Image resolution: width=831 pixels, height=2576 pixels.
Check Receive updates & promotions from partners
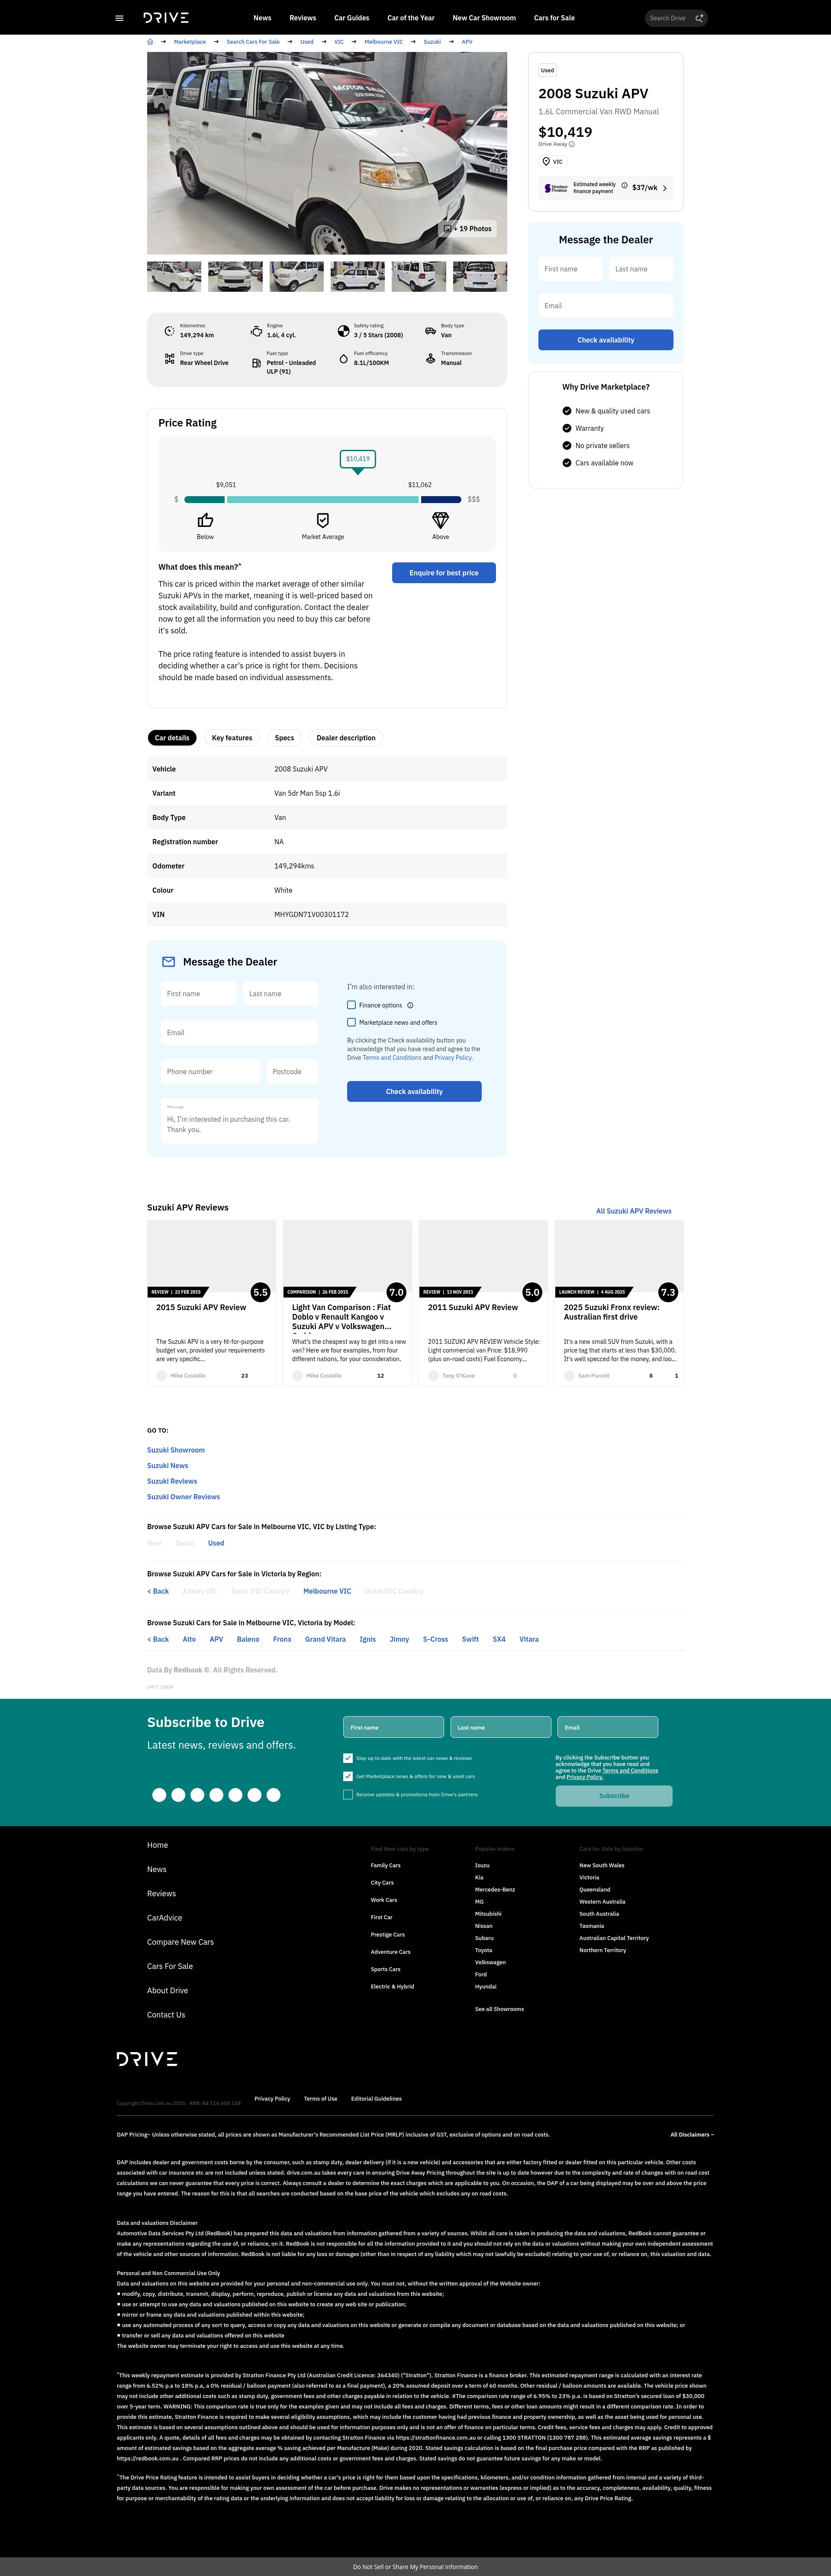tap(347, 1794)
